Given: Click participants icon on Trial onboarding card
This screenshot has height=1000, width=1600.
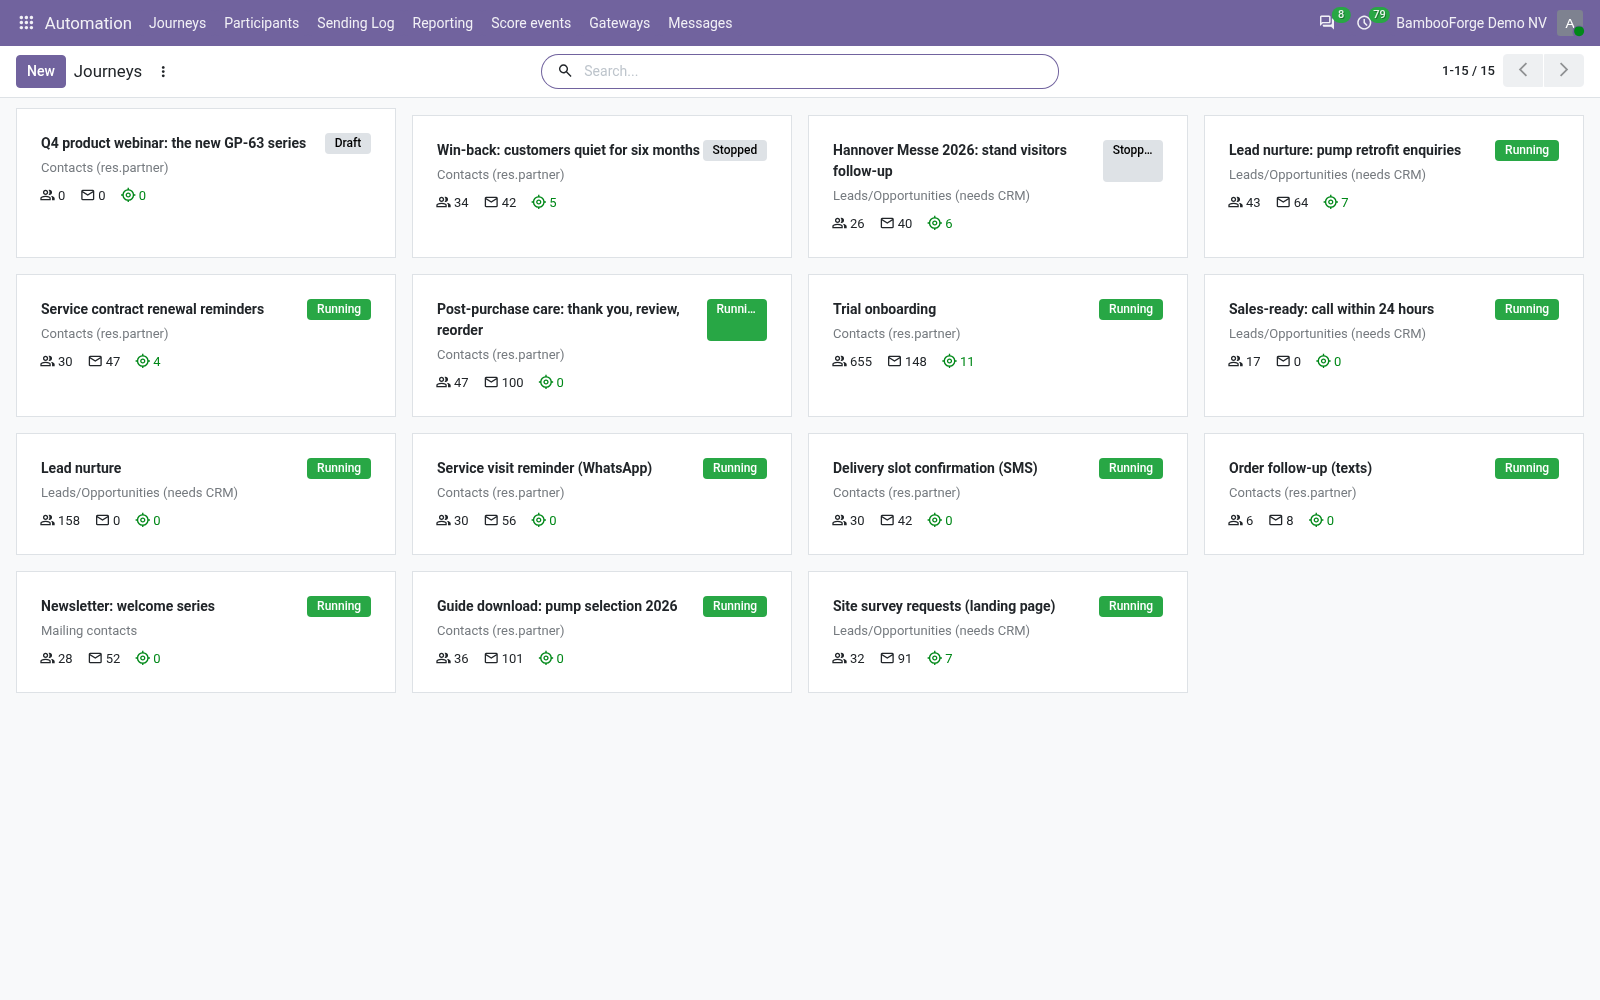Looking at the screenshot, I should pos(840,361).
